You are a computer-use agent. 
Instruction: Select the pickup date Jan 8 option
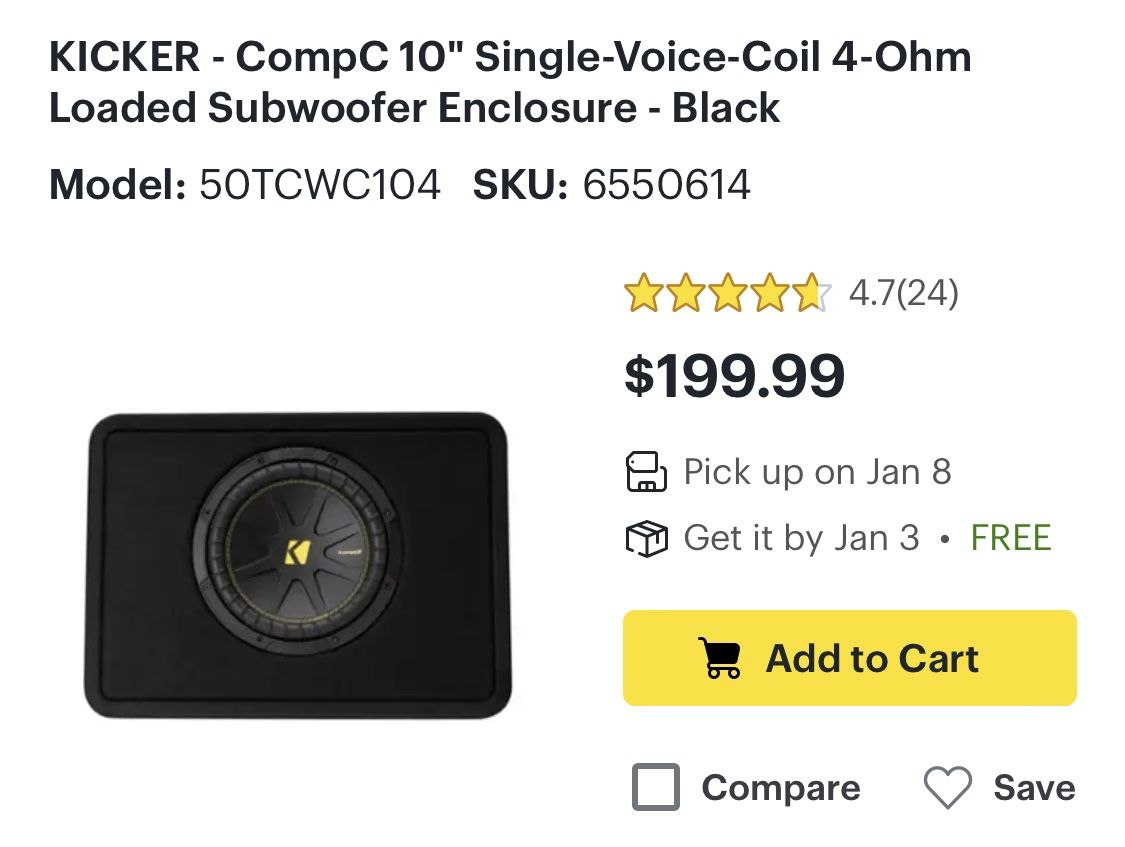pyautogui.click(x=816, y=471)
